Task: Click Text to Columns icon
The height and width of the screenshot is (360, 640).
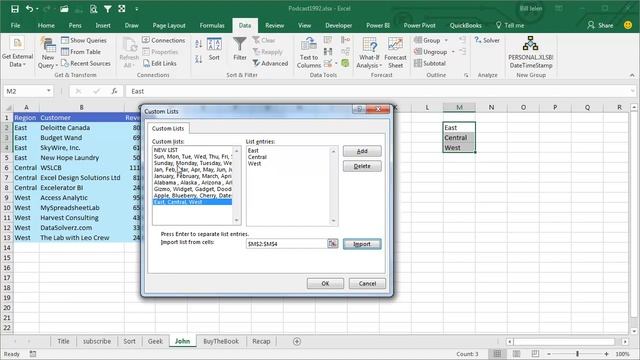Action: click(309, 53)
